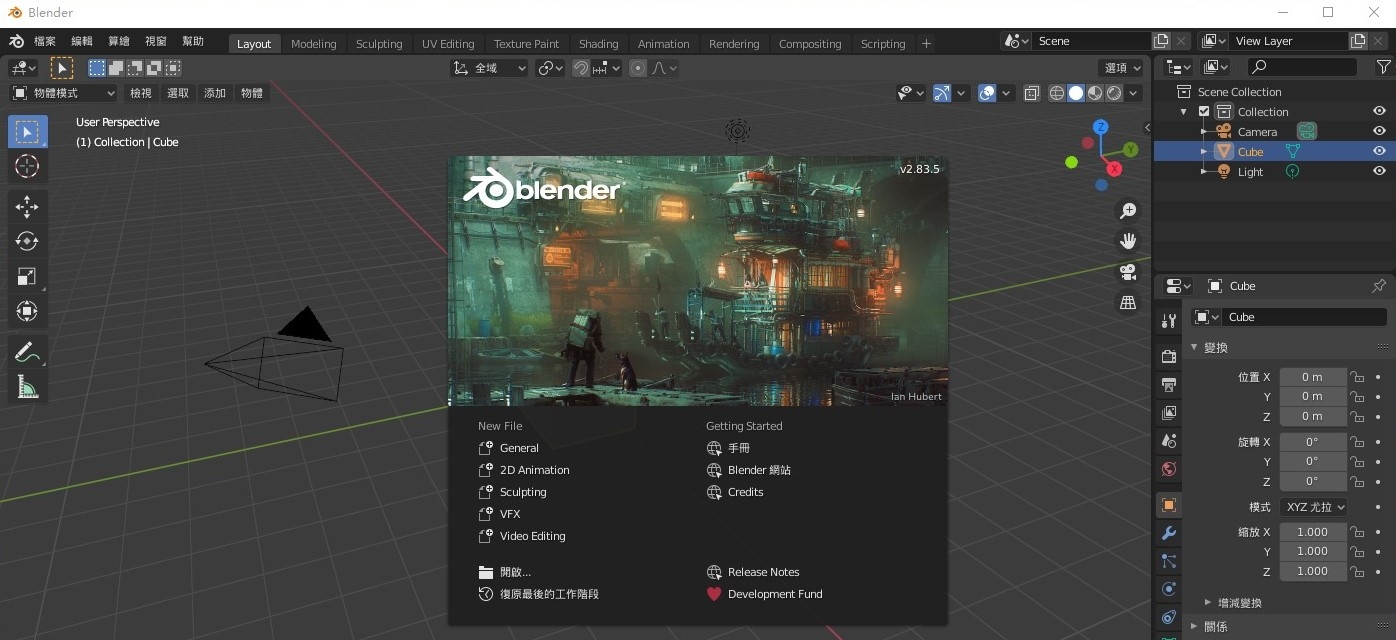Open the Release Notes link
1396x640 pixels.
pyautogui.click(x=764, y=572)
